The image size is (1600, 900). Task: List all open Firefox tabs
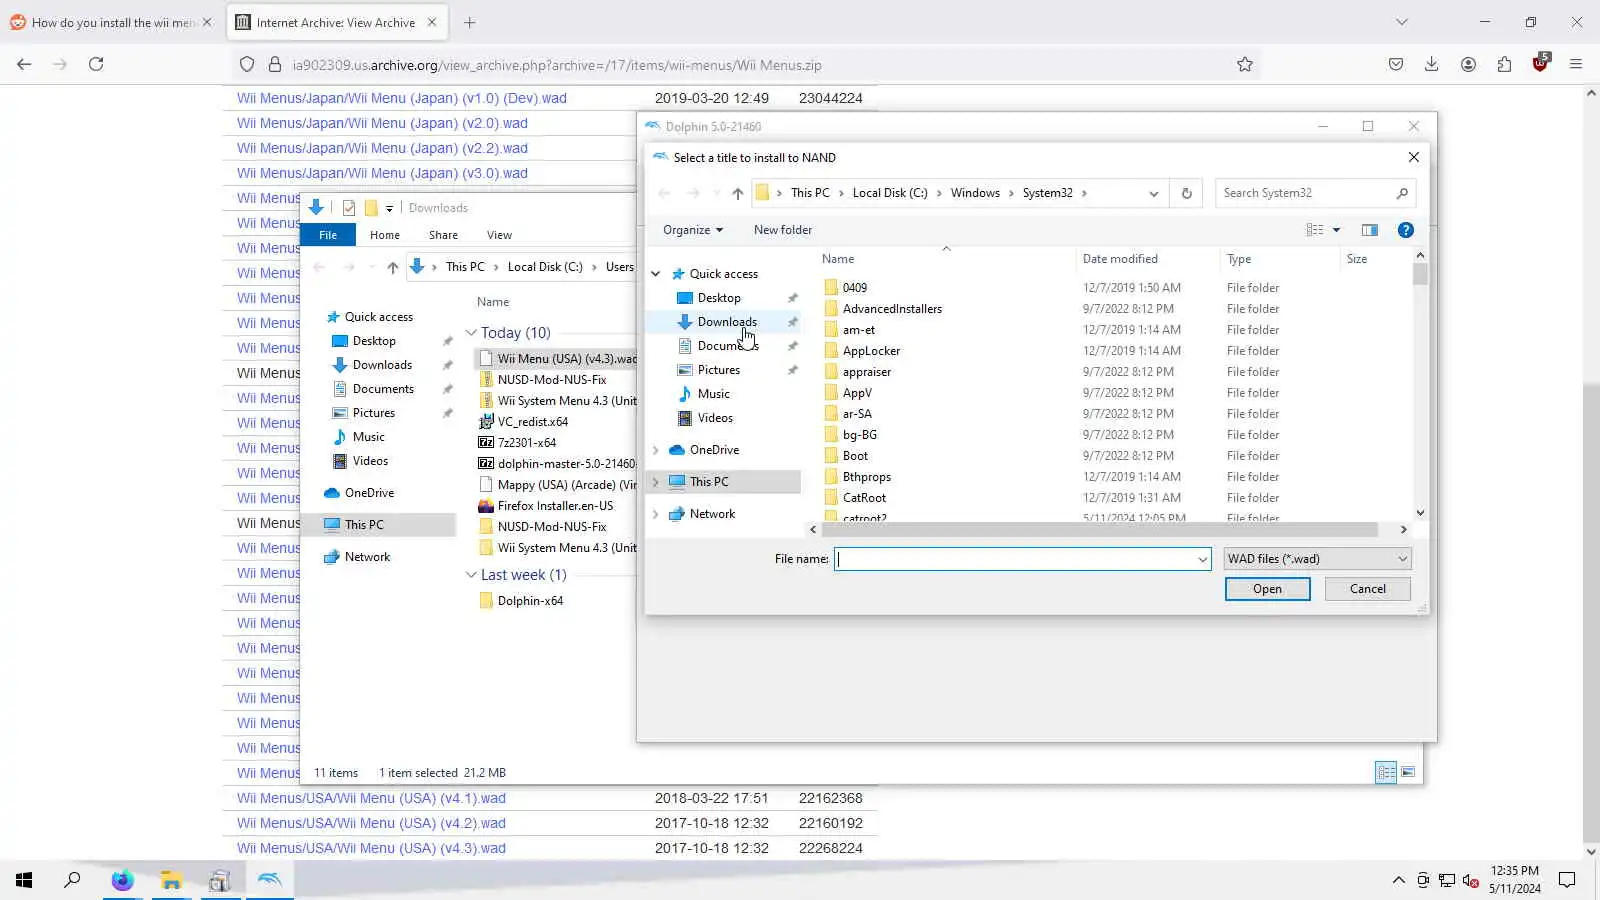coord(1402,22)
